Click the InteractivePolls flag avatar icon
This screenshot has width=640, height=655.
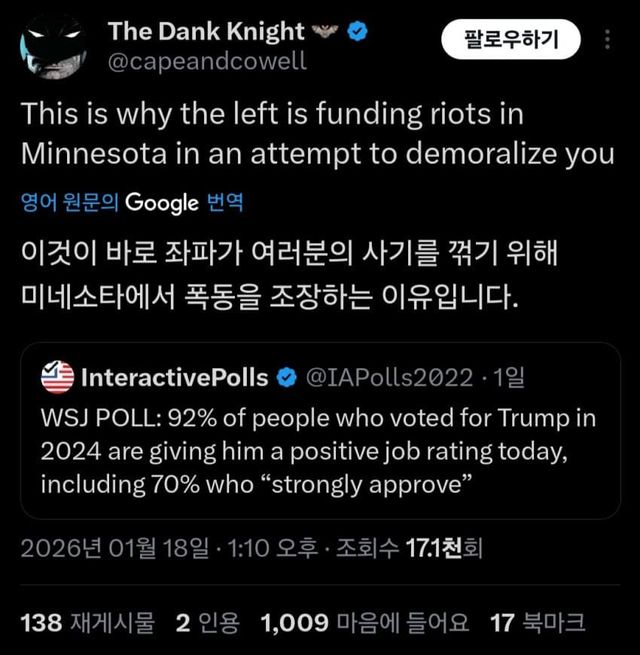pos(58,377)
